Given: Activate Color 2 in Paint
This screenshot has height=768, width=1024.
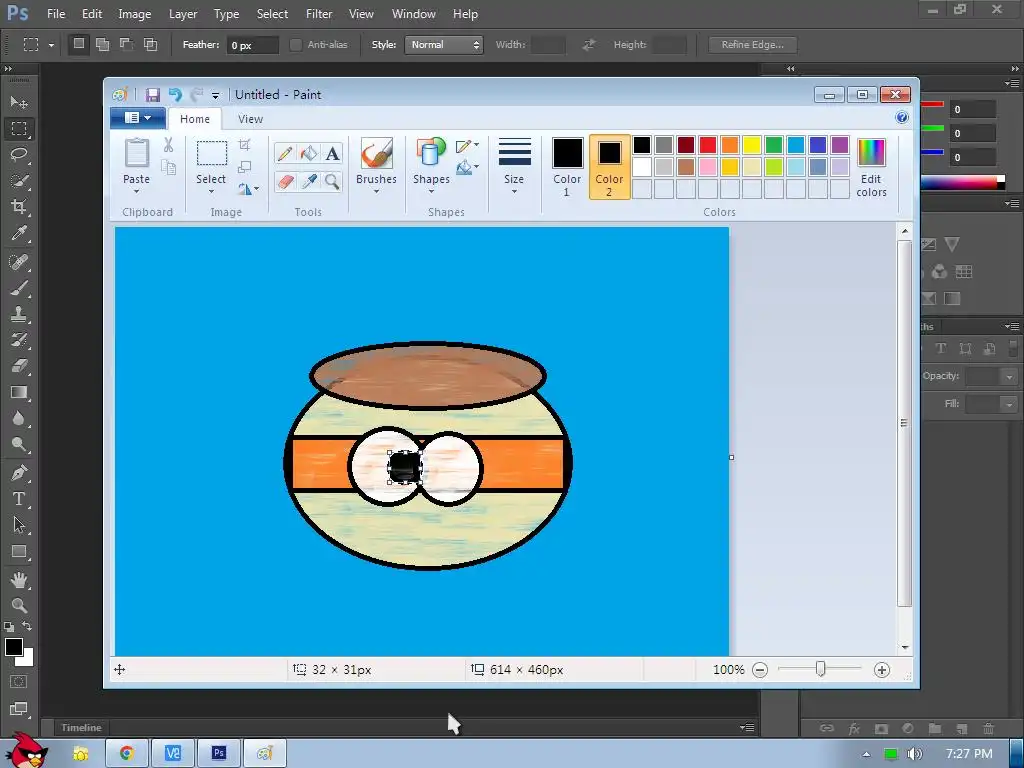Looking at the screenshot, I should [x=609, y=167].
